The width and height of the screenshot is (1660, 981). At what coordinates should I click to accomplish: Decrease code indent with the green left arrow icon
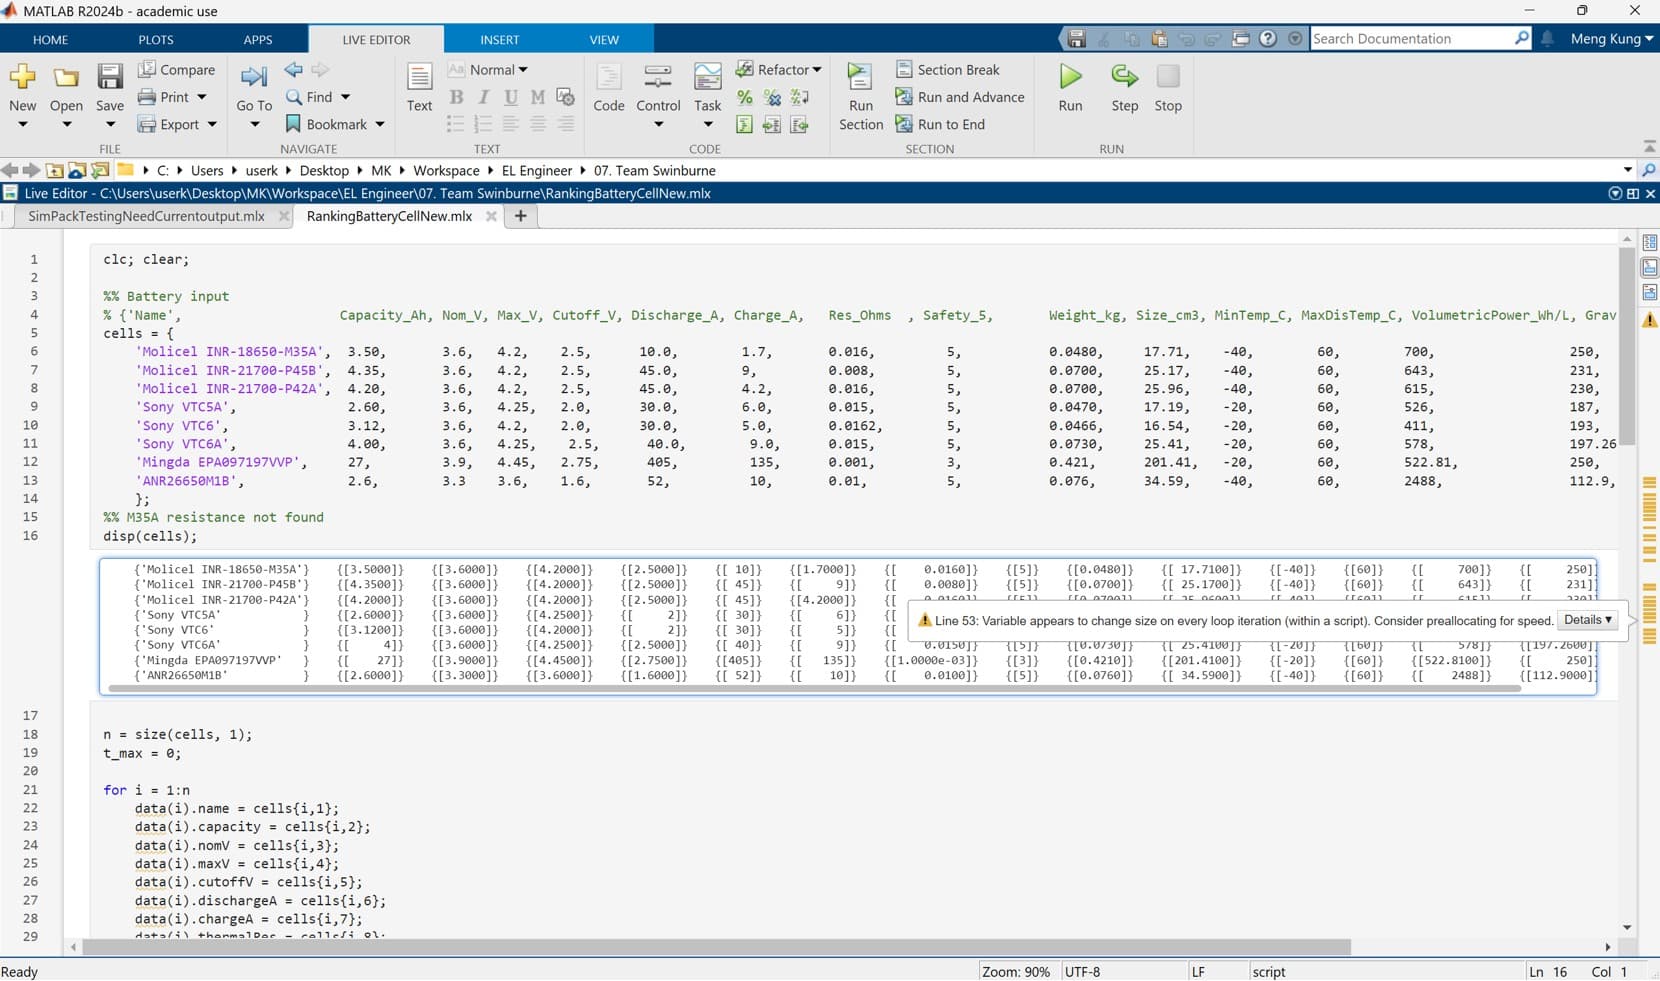[x=799, y=124]
